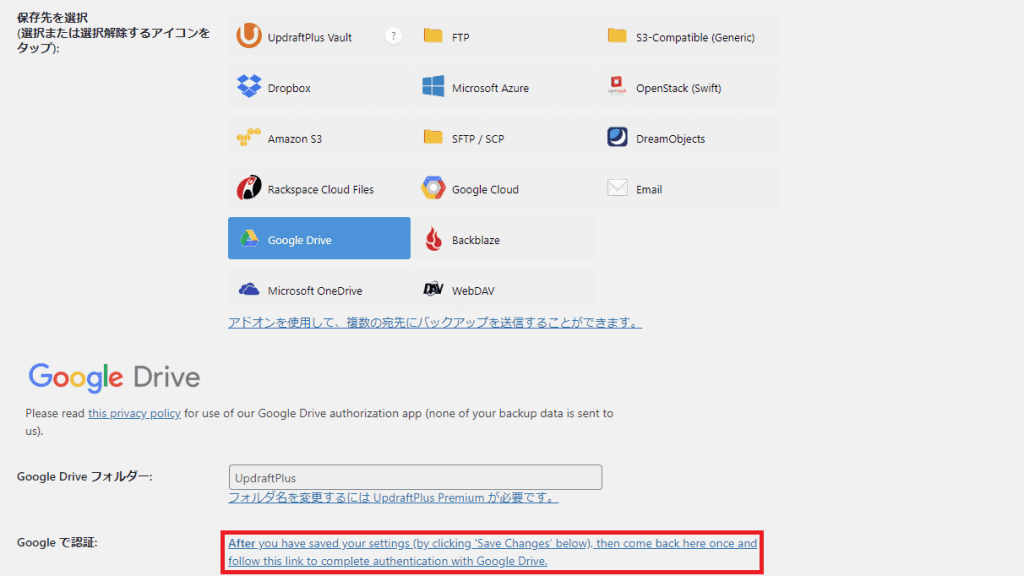Pick DreamObjects as the storage destination
The height and width of the screenshot is (576, 1024).
(x=617, y=139)
